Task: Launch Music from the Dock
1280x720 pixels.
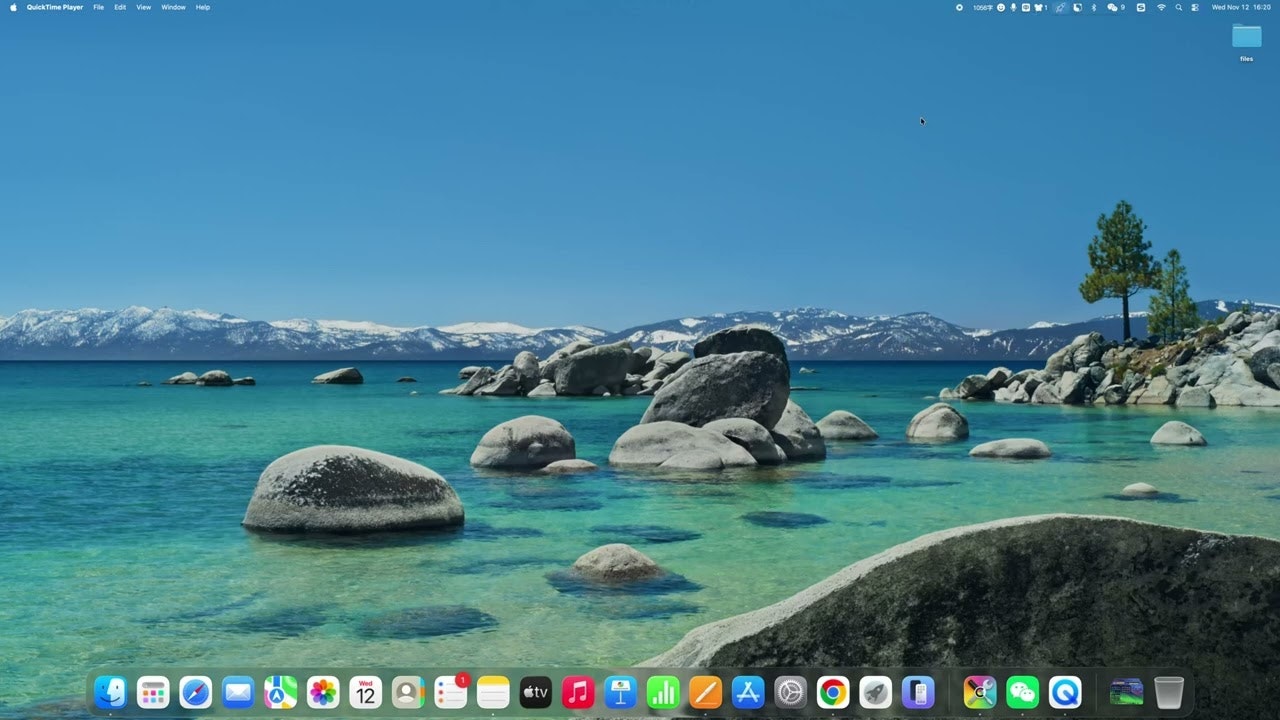Action: 578,692
